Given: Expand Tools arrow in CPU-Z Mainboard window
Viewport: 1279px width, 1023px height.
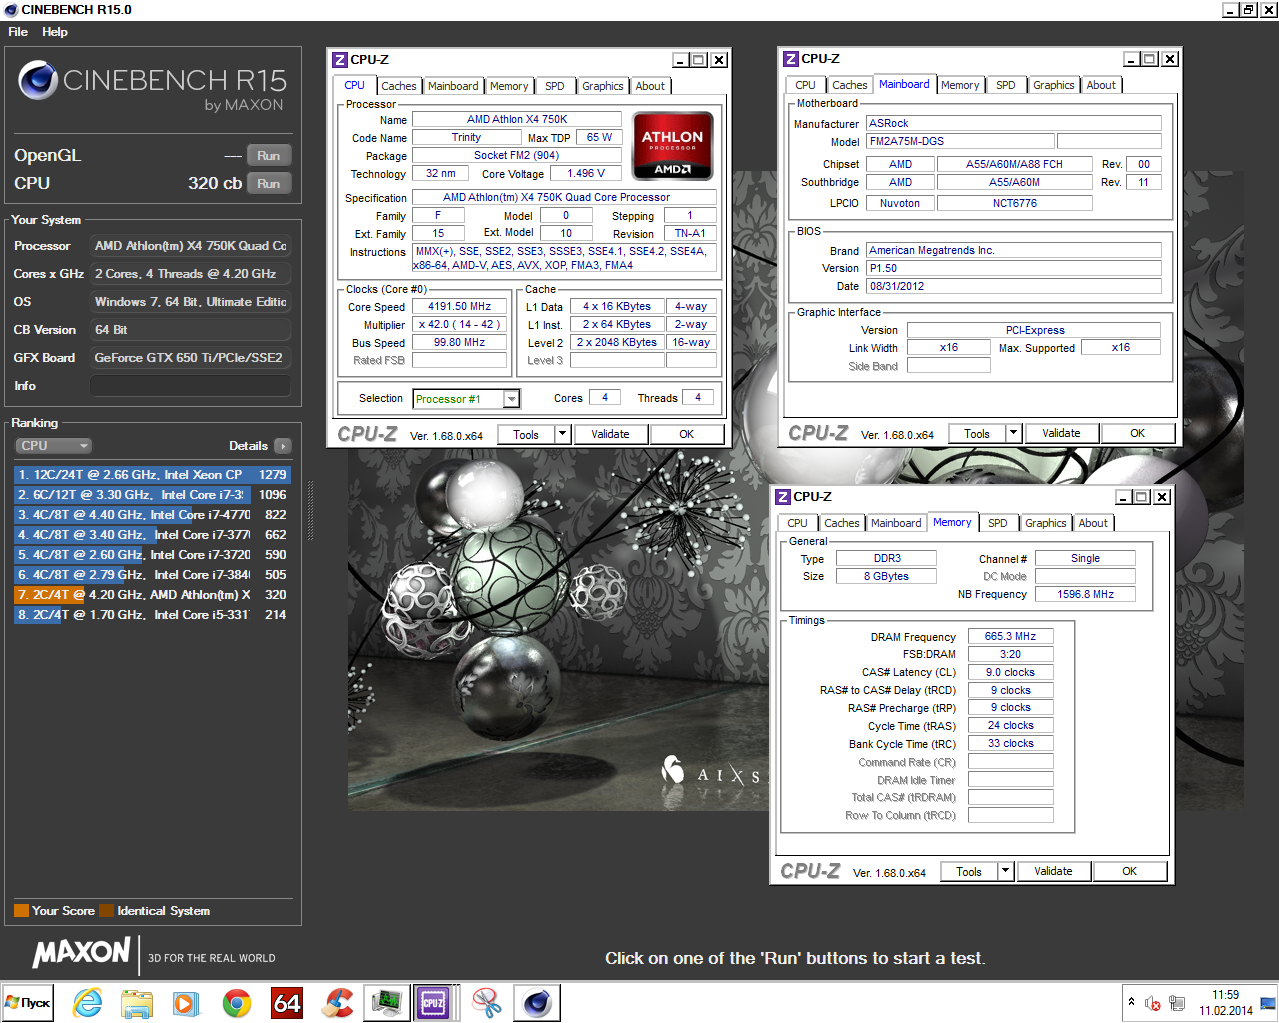Looking at the screenshot, I should [1014, 434].
